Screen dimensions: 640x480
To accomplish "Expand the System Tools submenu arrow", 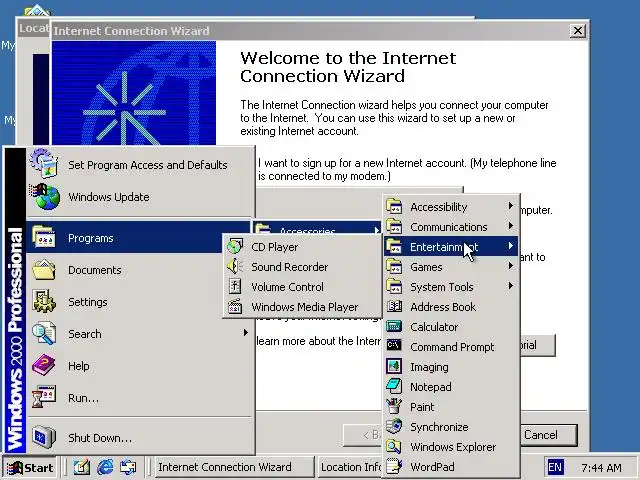I will point(510,286).
